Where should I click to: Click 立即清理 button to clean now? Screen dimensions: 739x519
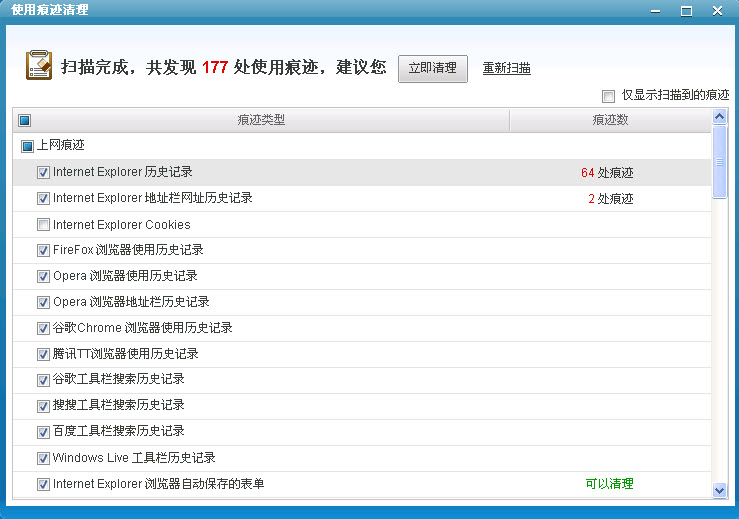432,68
